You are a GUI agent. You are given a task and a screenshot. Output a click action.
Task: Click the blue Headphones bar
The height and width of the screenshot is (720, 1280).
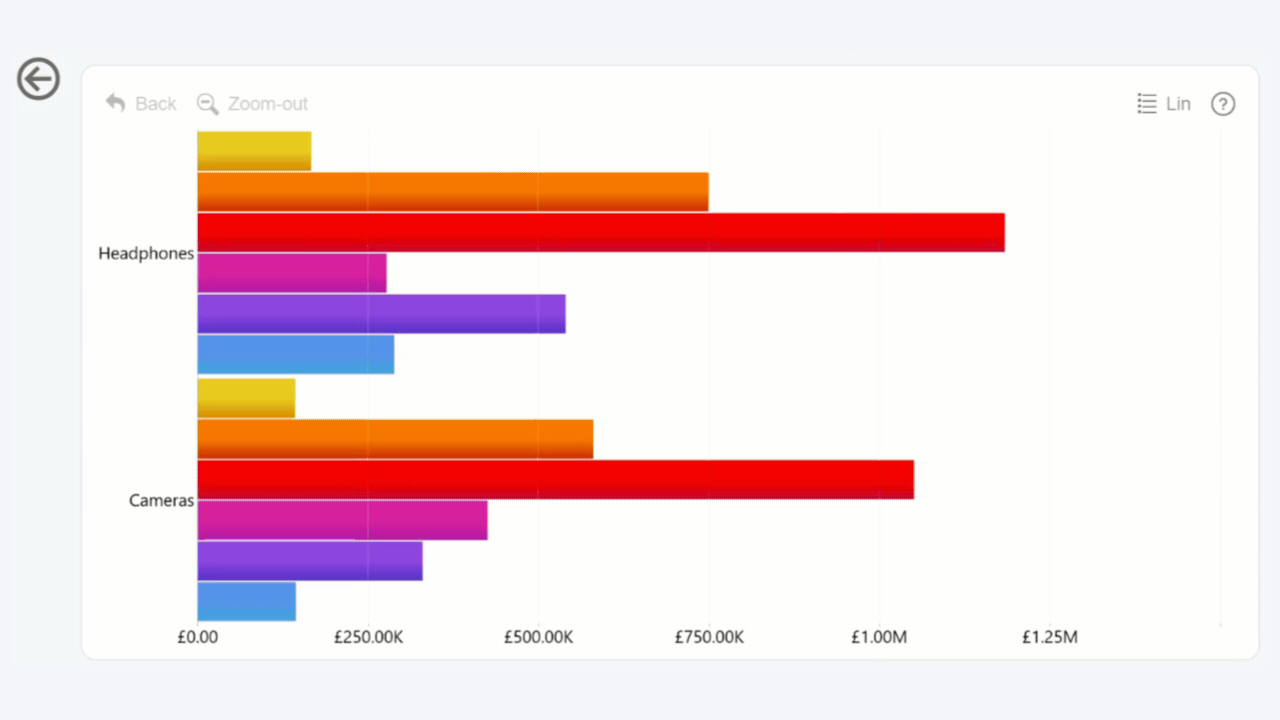point(295,355)
